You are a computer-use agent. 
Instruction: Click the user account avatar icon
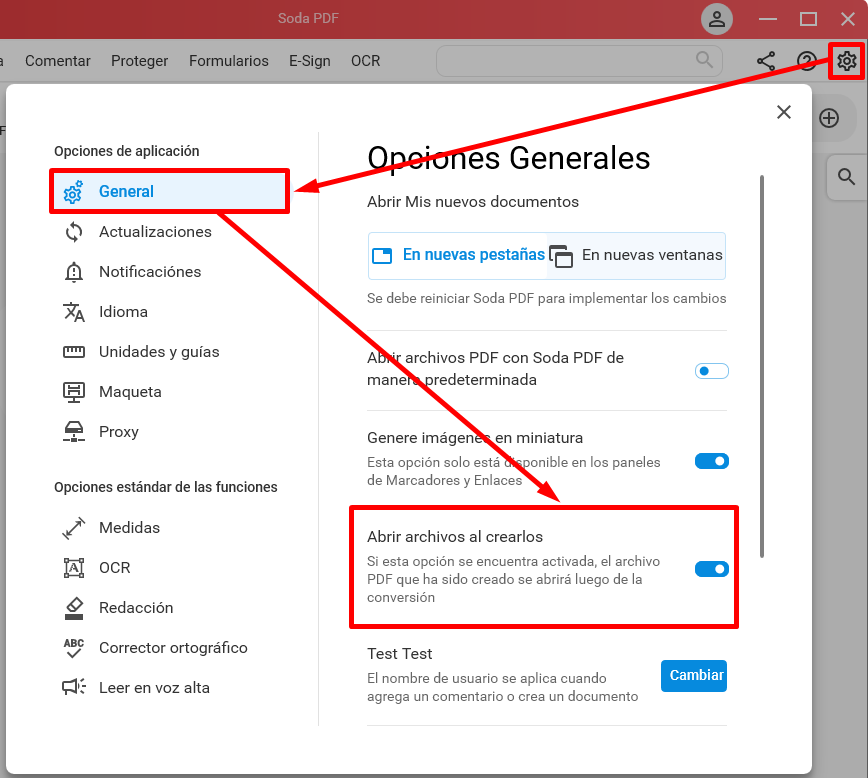click(717, 19)
